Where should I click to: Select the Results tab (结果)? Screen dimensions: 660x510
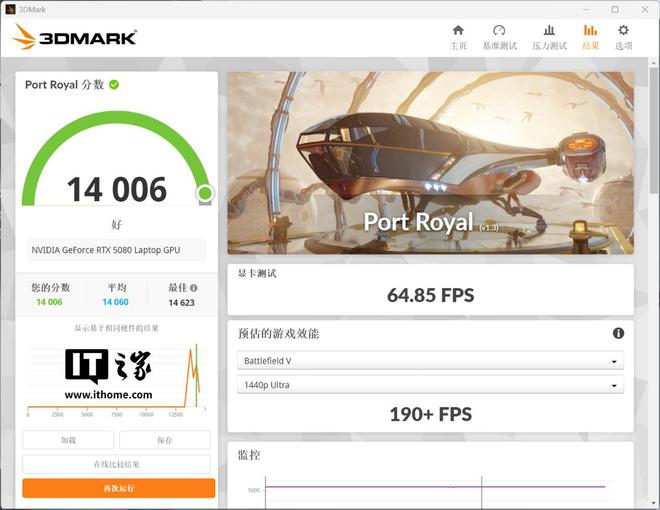[590, 37]
